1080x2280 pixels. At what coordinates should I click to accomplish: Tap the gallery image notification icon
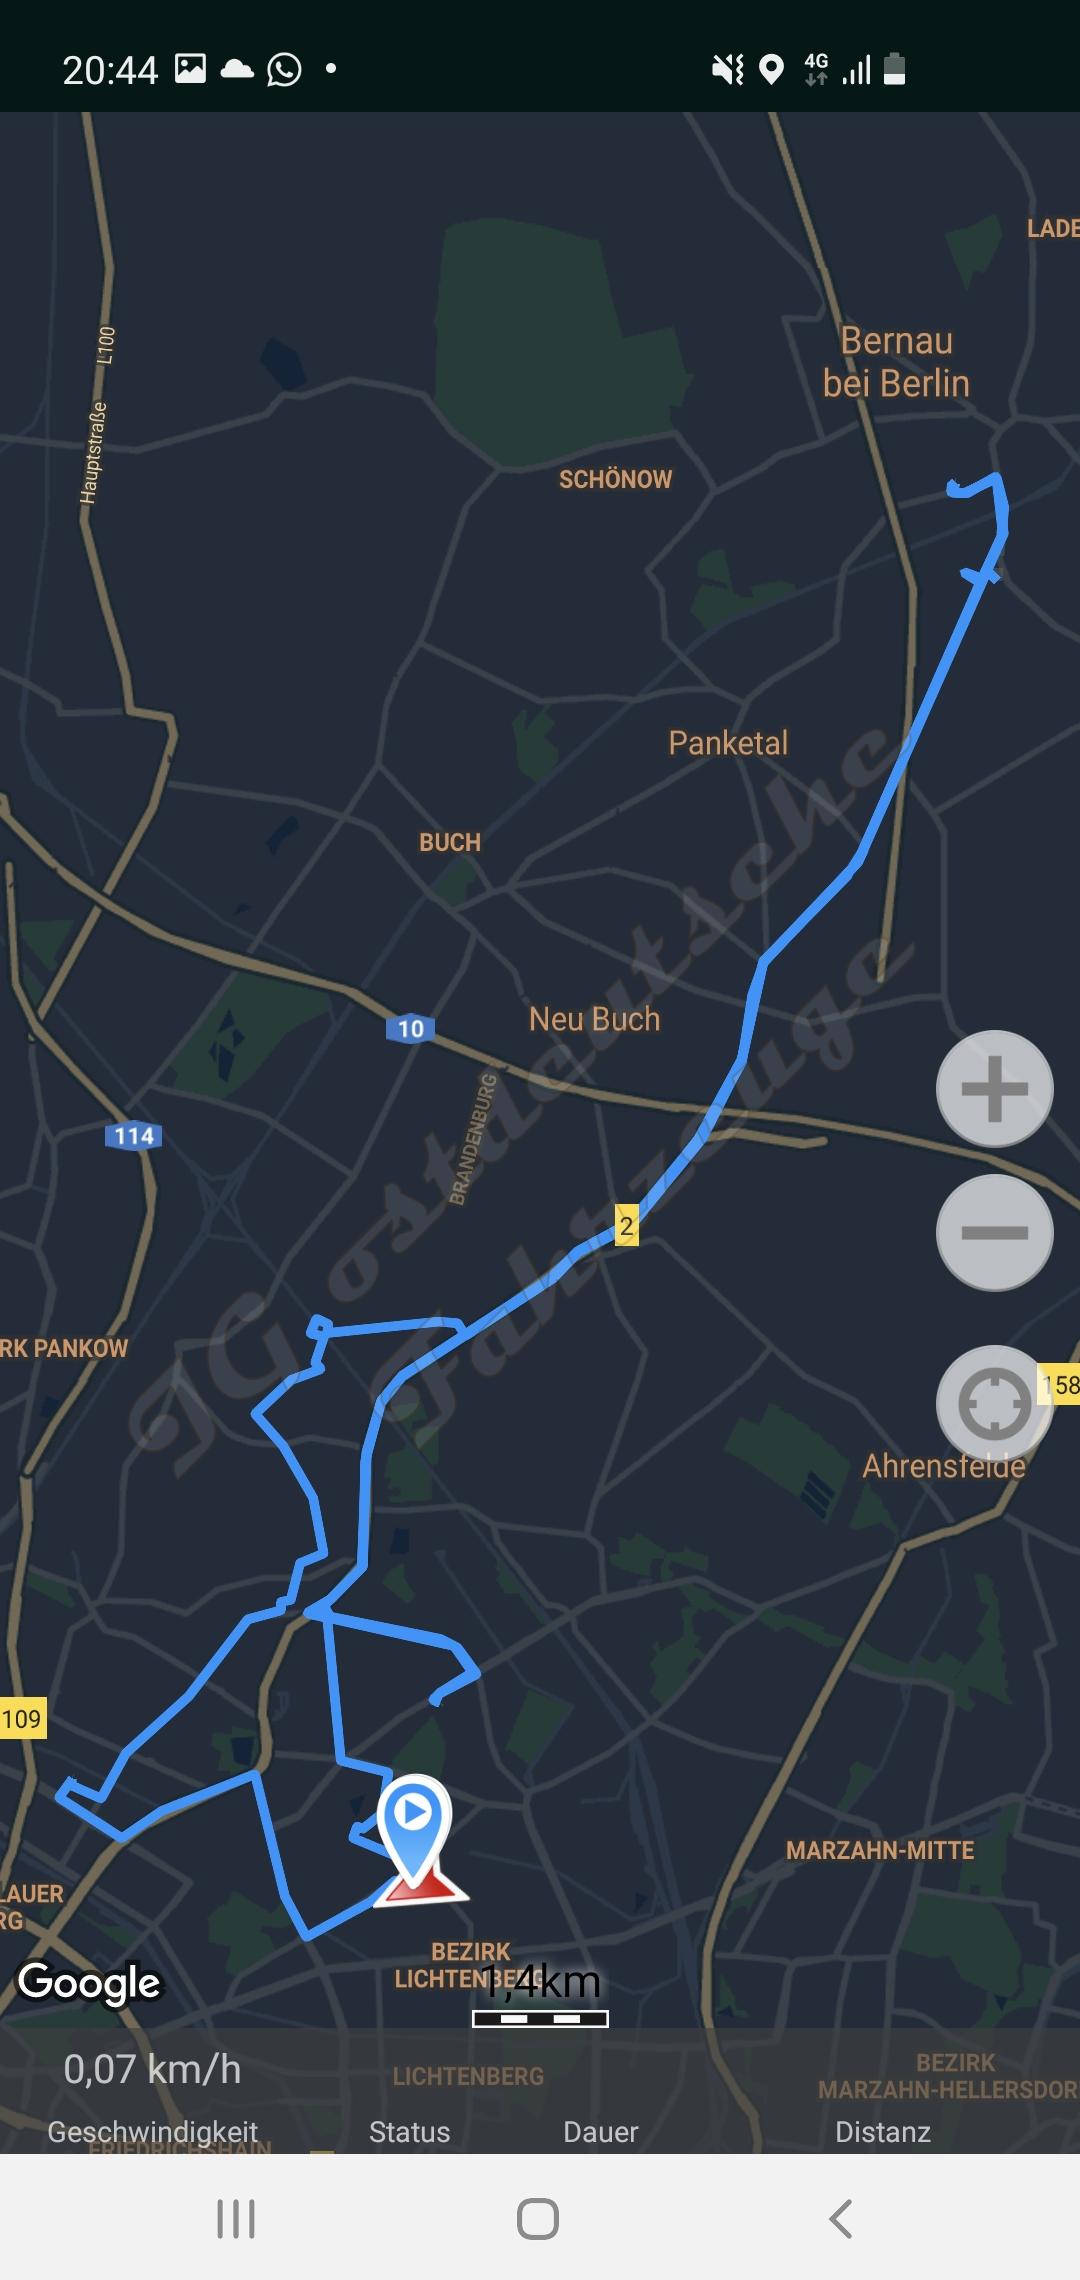[190, 68]
